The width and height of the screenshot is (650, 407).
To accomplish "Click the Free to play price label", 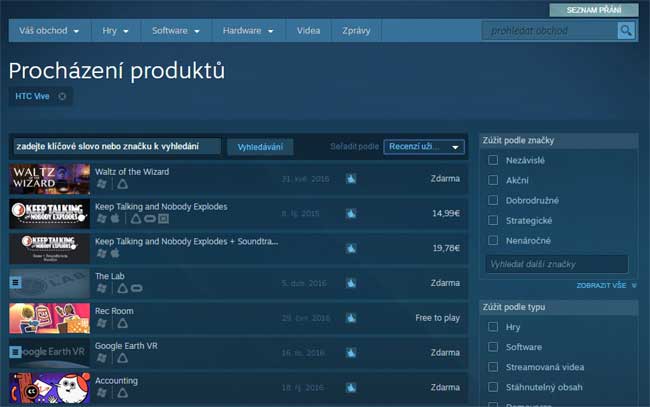I will (437, 318).
